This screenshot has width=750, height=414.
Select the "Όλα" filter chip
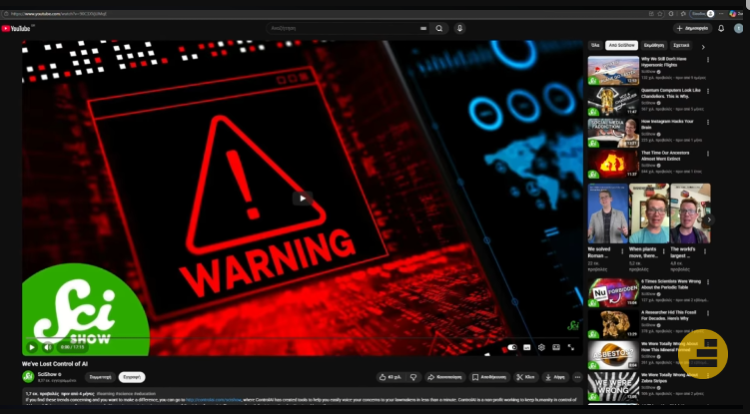click(595, 46)
